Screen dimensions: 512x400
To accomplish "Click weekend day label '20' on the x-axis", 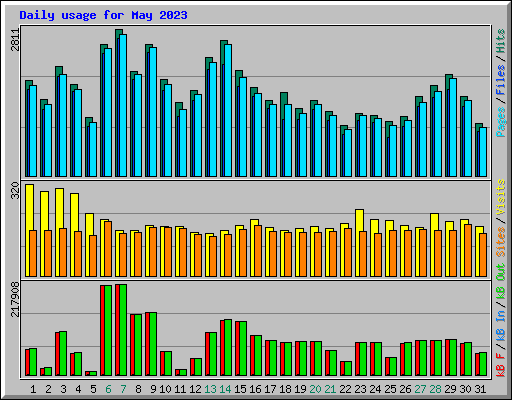I will [x=315, y=389].
